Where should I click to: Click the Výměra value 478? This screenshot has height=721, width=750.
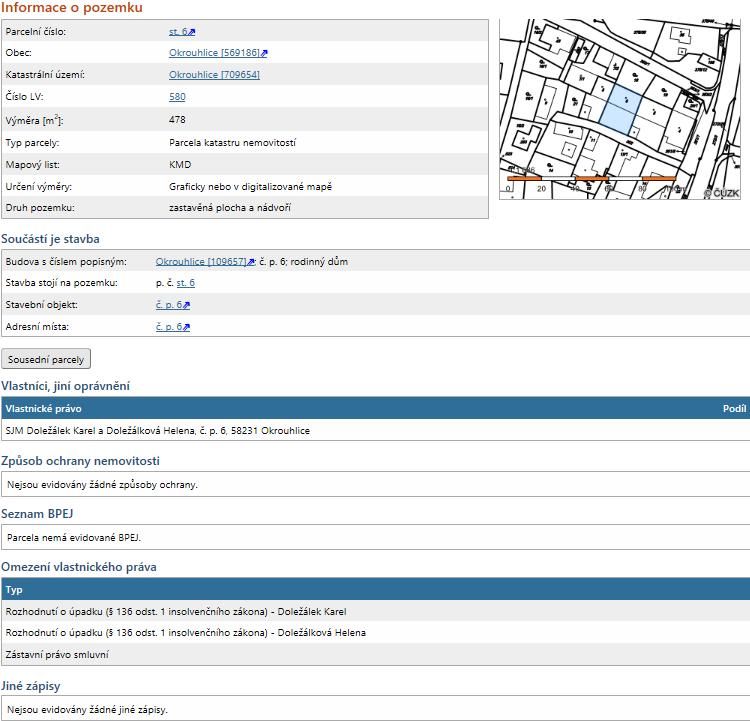click(177, 120)
